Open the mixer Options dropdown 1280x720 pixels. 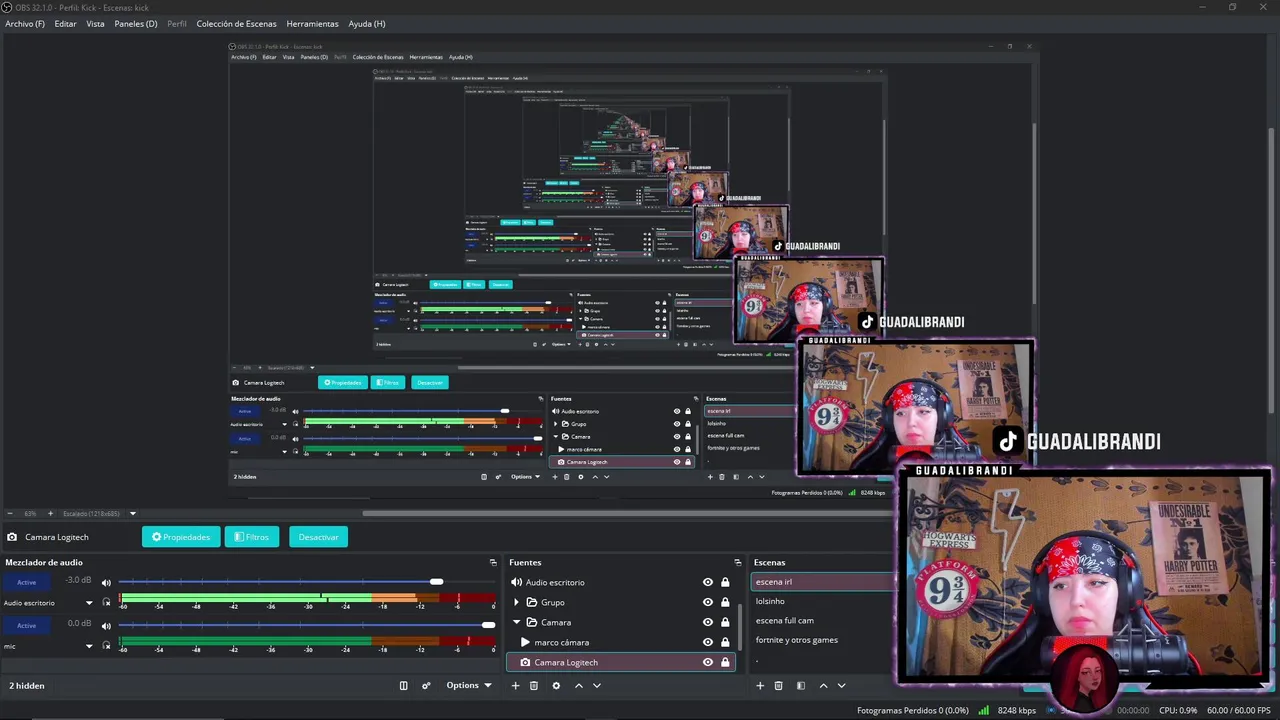tap(469, 686)
